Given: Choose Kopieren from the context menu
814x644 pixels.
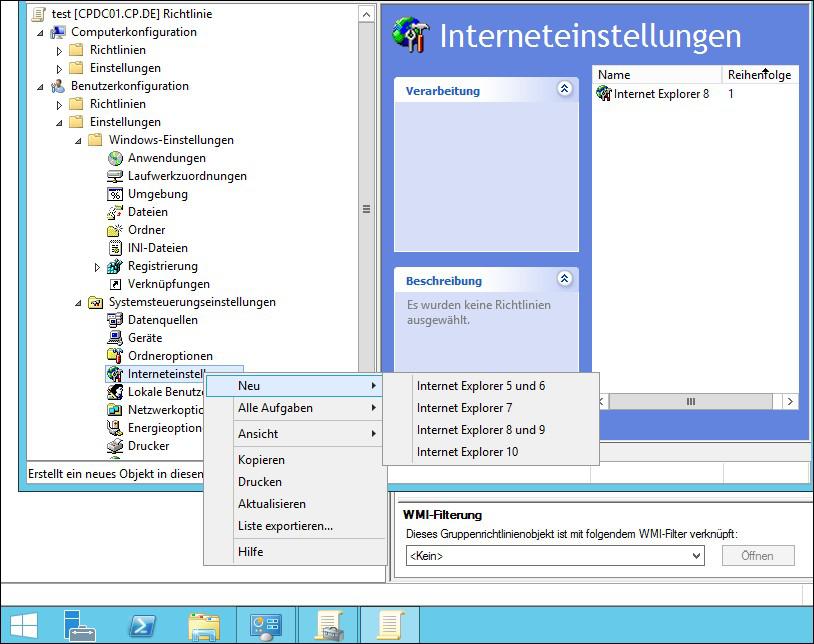Looking at the screenshot, I should (294, 460).
